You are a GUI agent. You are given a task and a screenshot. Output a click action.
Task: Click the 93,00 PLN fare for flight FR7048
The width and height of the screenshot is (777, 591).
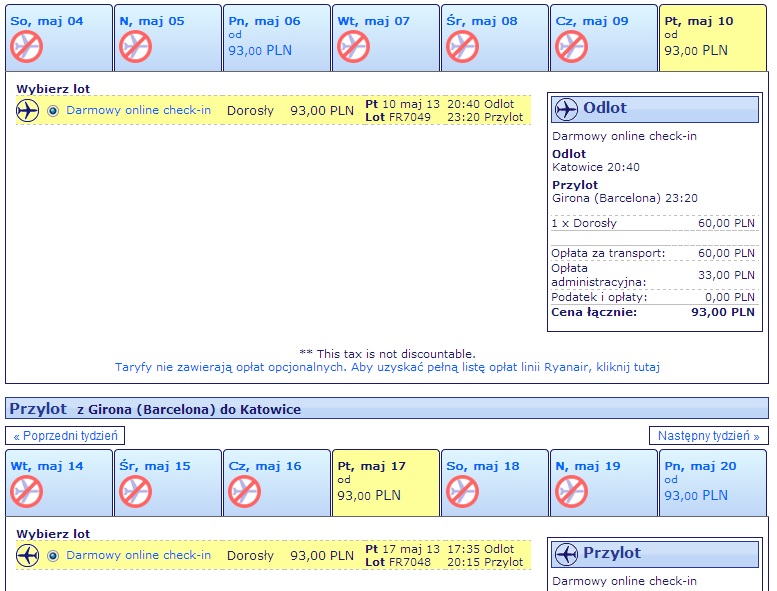(x=322, y=555)
